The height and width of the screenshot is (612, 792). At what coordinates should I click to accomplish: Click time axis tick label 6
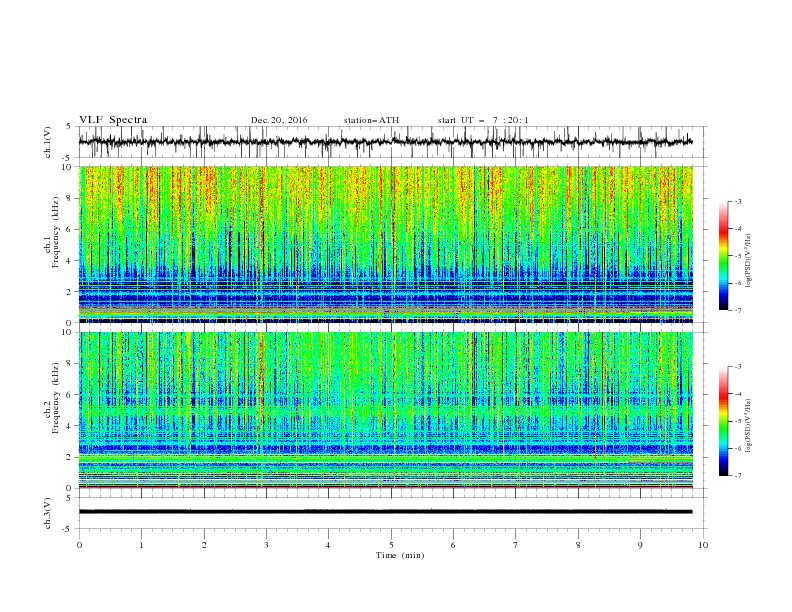tap(453, 545)
